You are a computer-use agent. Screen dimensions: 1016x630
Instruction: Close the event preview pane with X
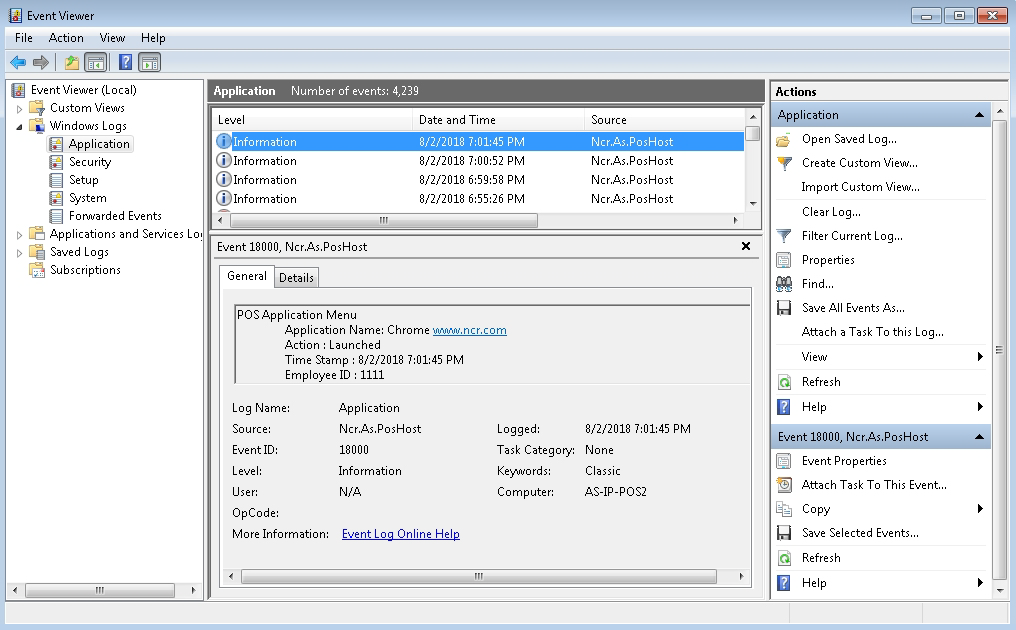[x=745, y=246]
